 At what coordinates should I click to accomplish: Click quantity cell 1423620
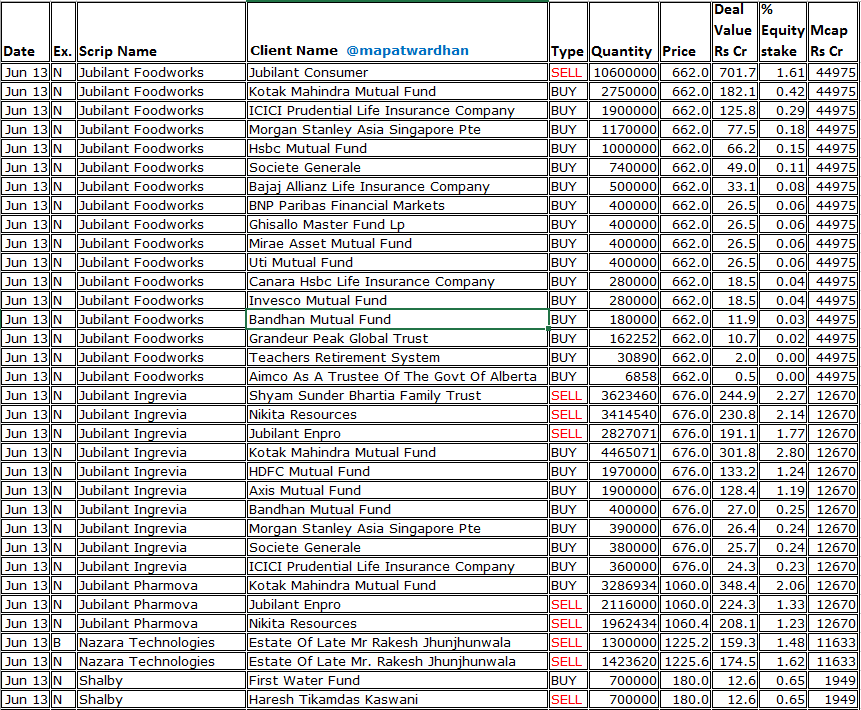(x=624, y=662)
